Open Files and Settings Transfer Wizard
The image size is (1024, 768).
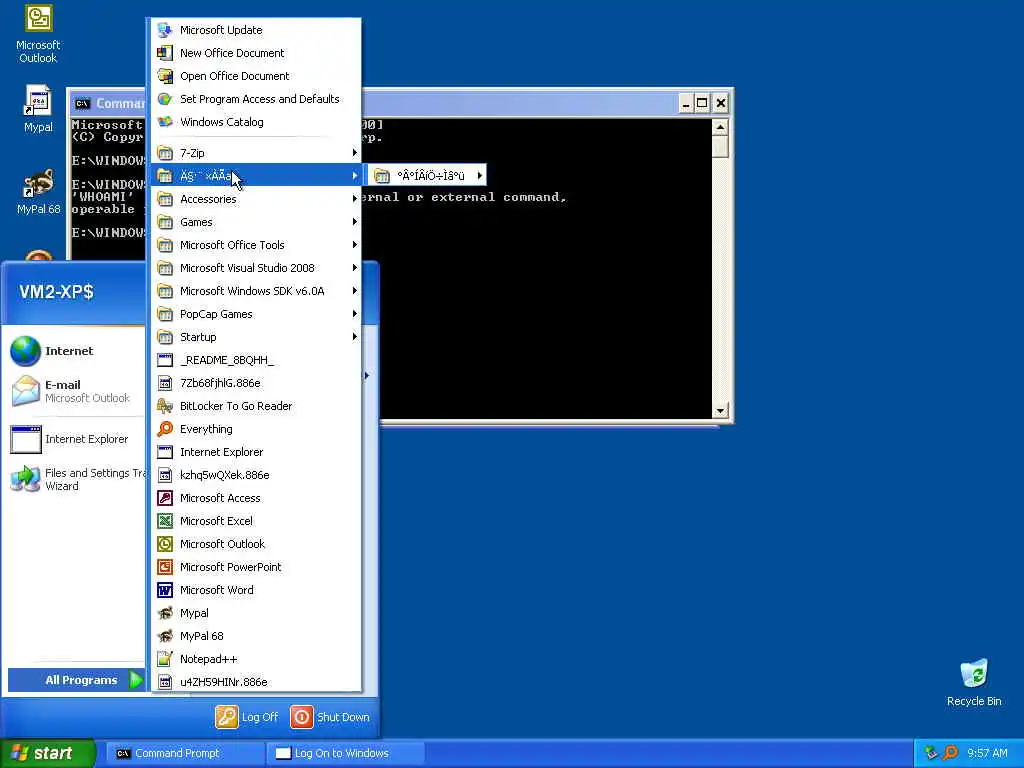point(75,479)
